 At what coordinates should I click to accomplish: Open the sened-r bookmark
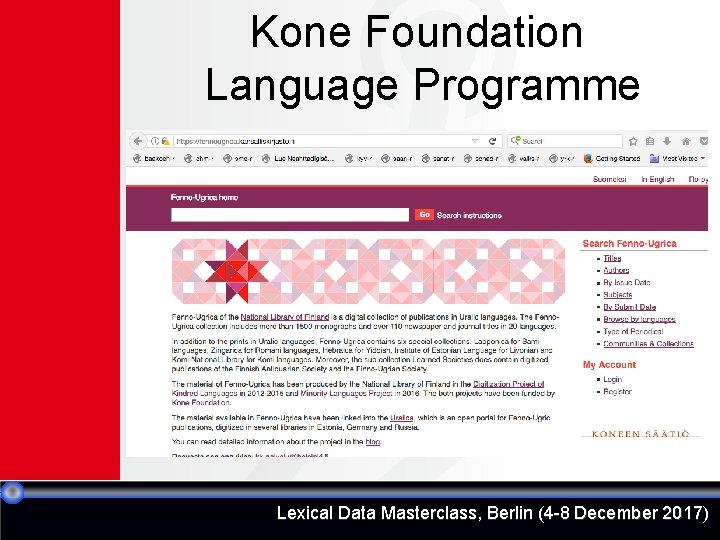(481, 158)
